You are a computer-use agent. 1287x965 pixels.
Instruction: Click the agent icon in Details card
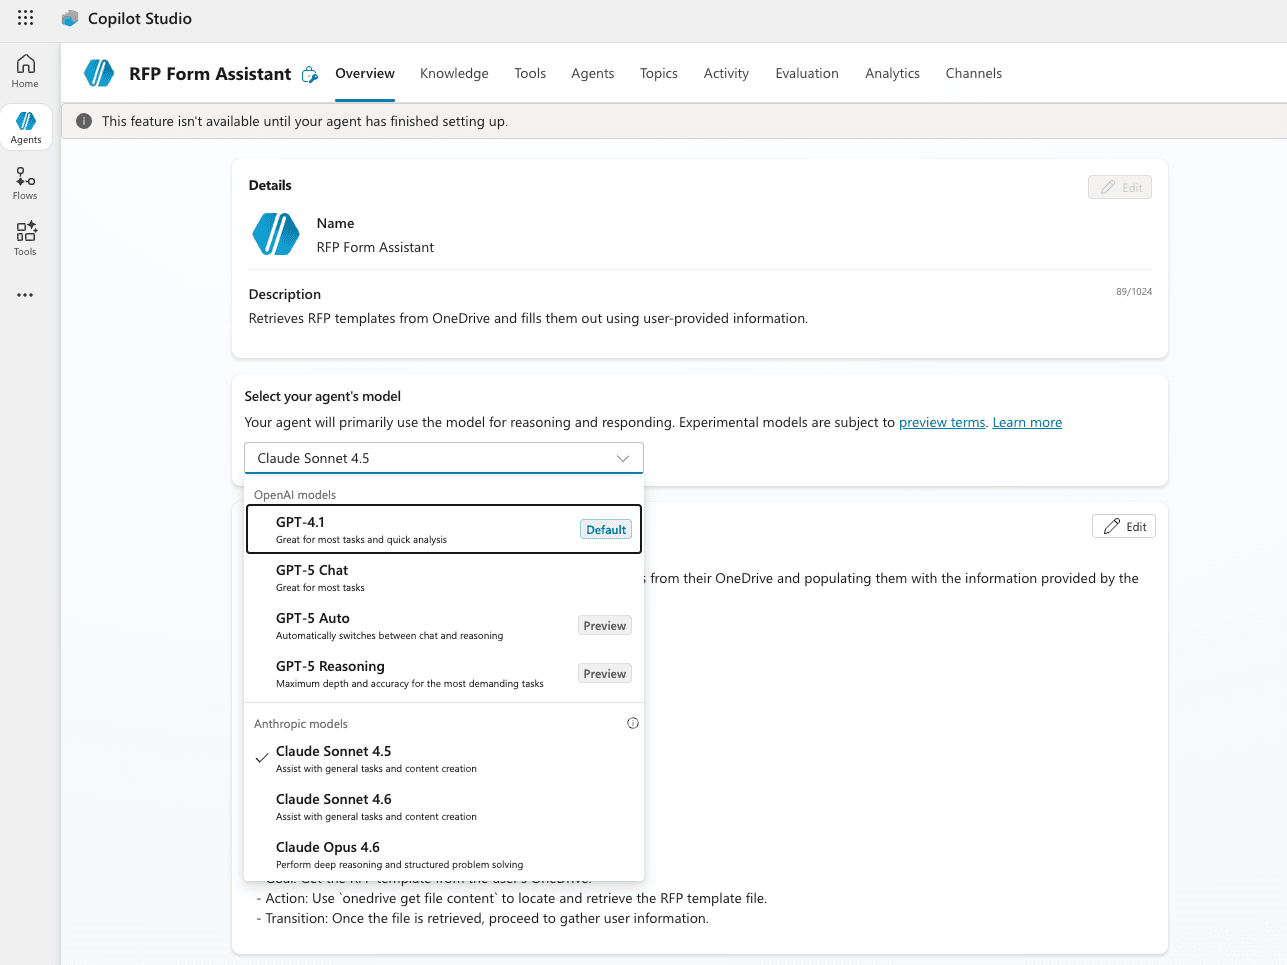(x=276, y=234)
